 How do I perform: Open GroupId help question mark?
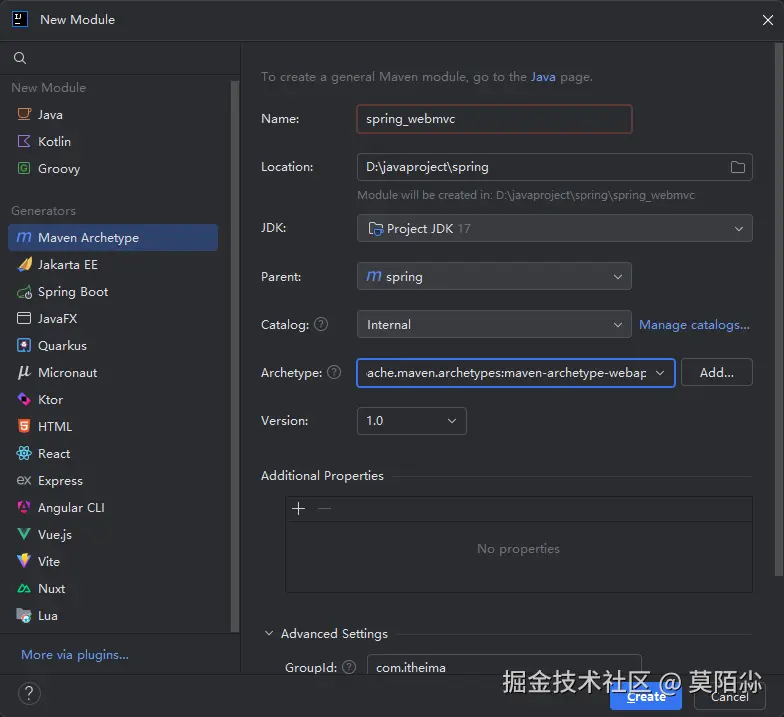349,667
